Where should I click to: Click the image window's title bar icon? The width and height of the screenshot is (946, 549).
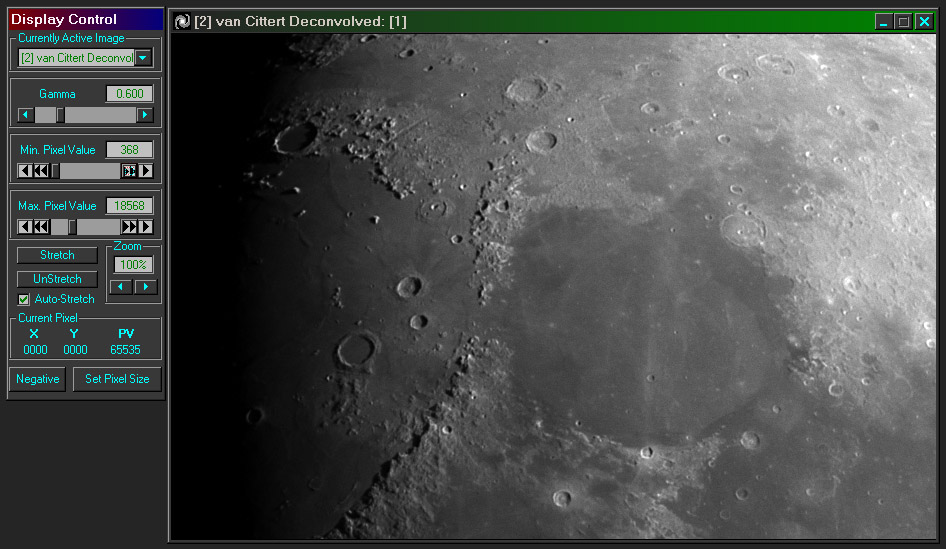coord(182,21)
